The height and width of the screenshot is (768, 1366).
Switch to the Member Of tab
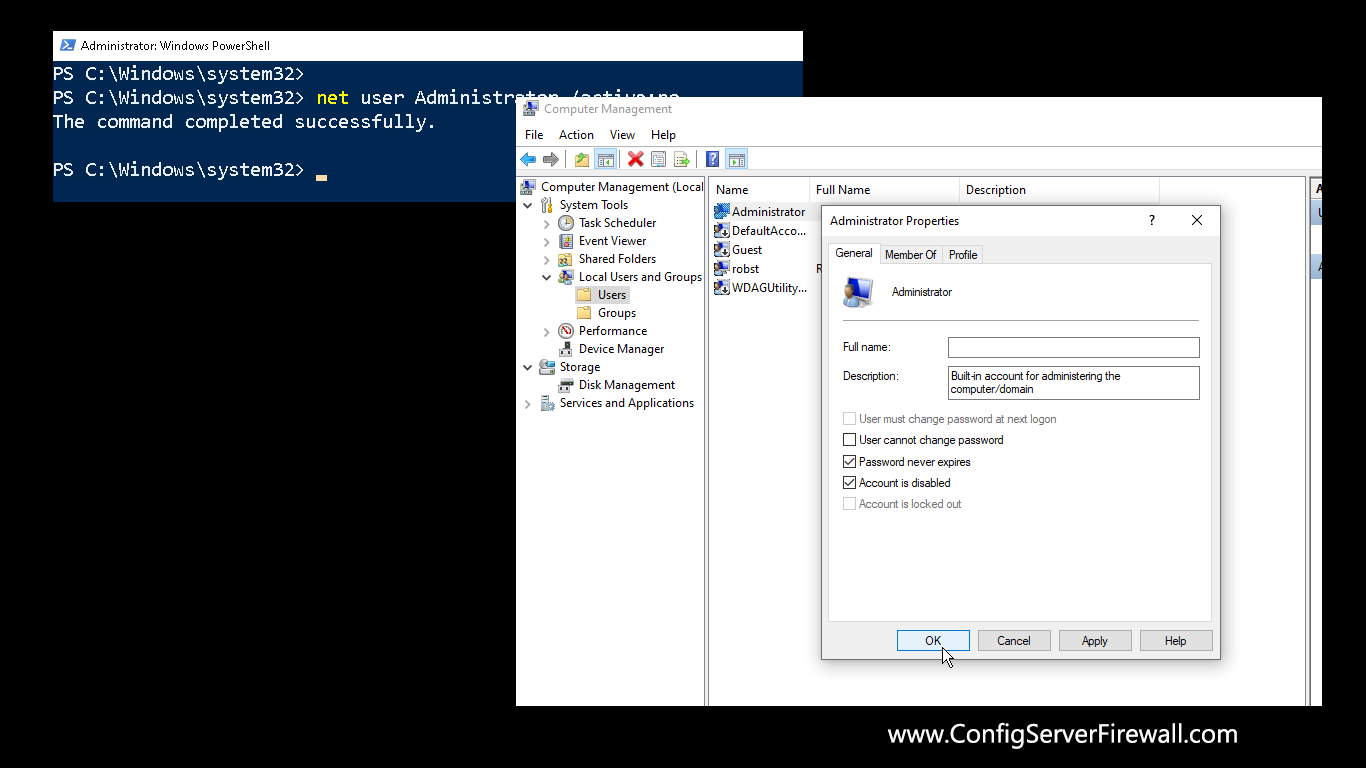point(911,255)
